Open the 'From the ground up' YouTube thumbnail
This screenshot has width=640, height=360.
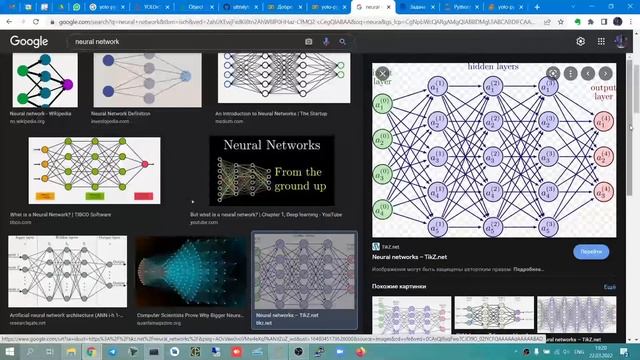tap(272, 171)
